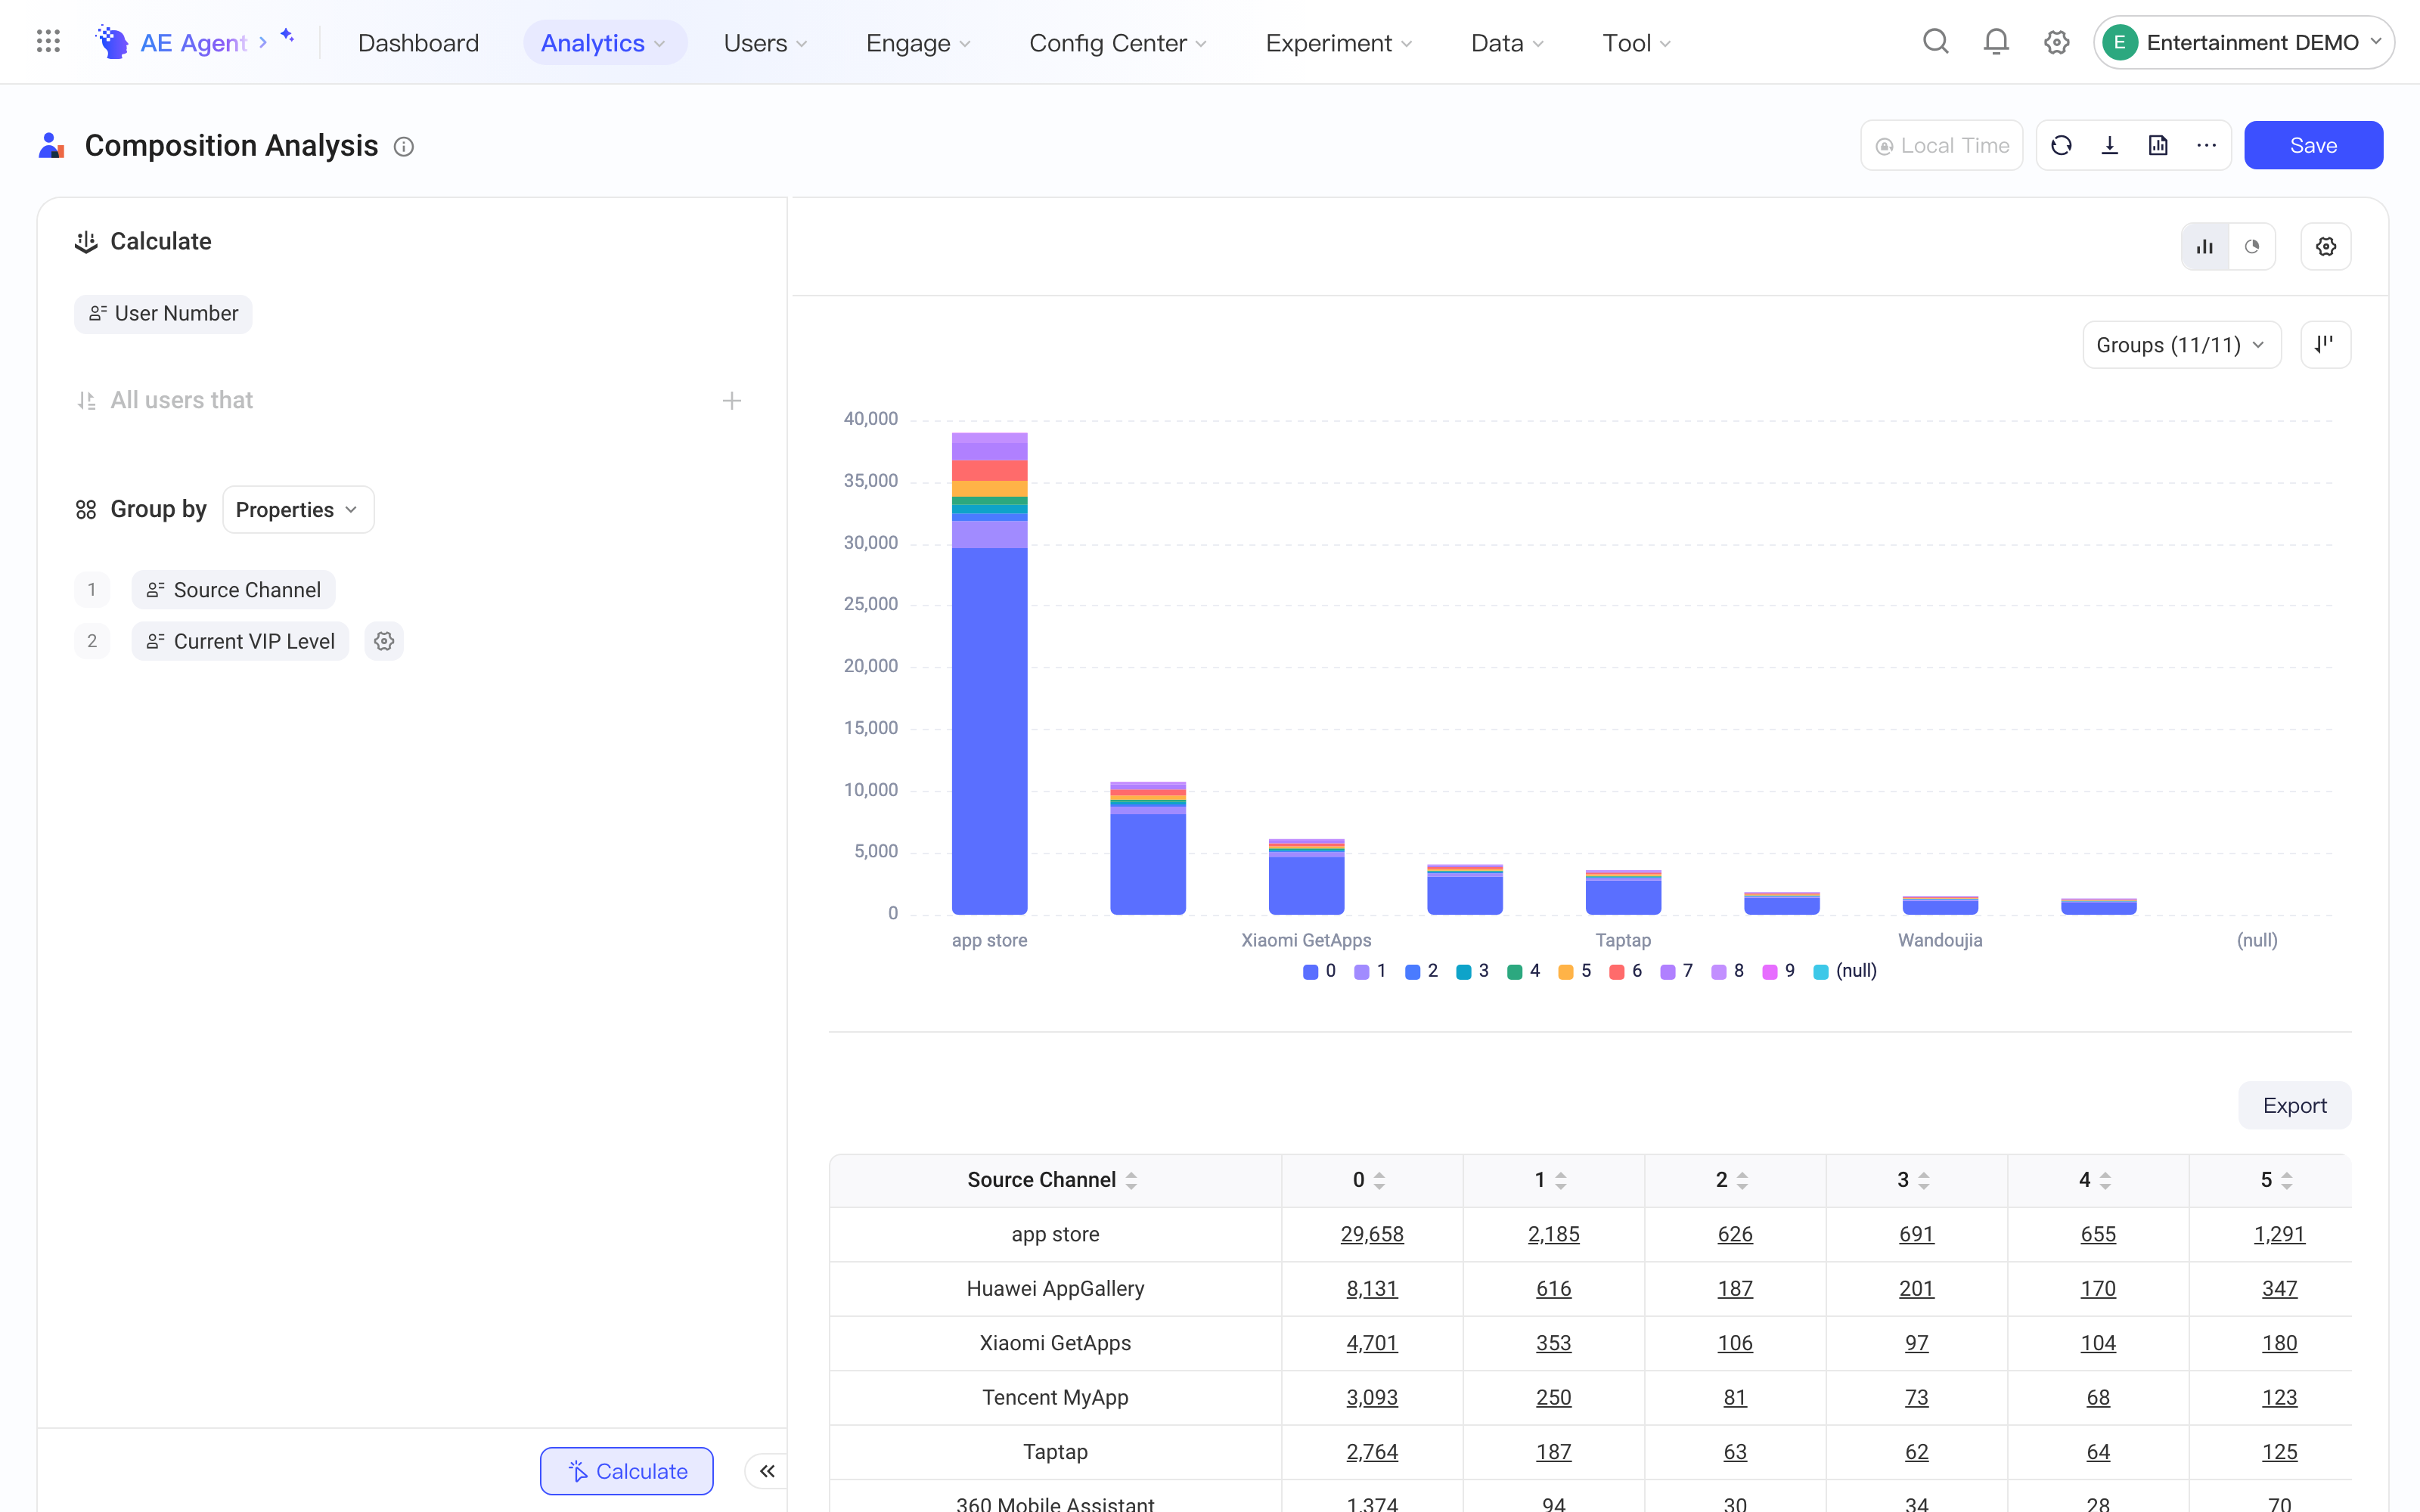Click the Export button
Image resolution: width=2420 pixels, height=1512 pixels.
pos(2294,1105)
